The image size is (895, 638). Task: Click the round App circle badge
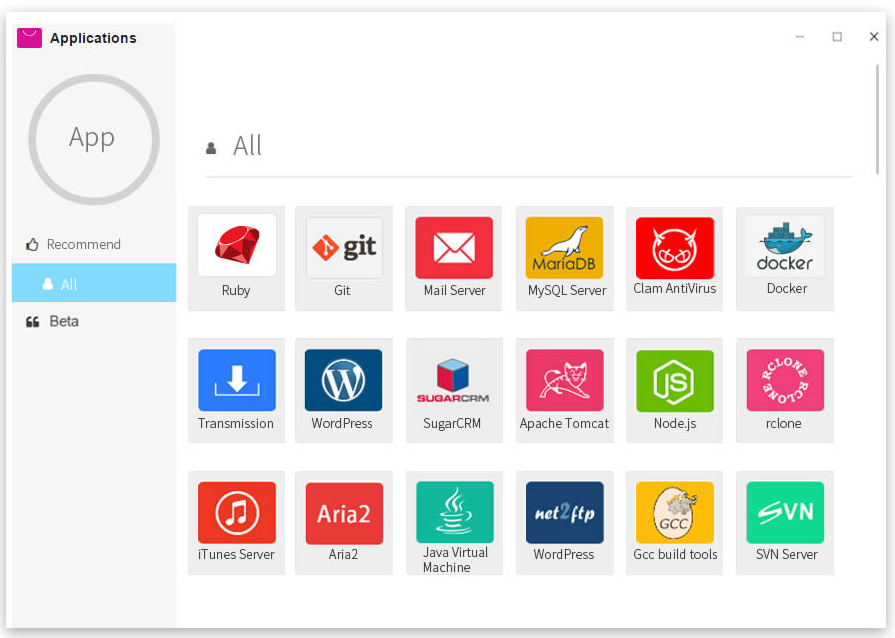coord(94,139)
